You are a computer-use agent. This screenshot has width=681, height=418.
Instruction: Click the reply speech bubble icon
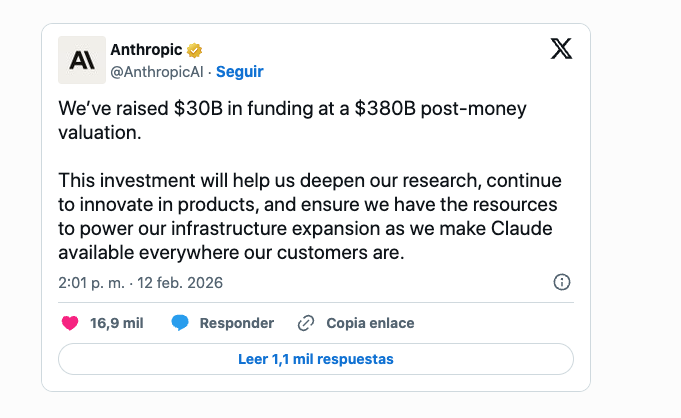[x=180, y=323]
